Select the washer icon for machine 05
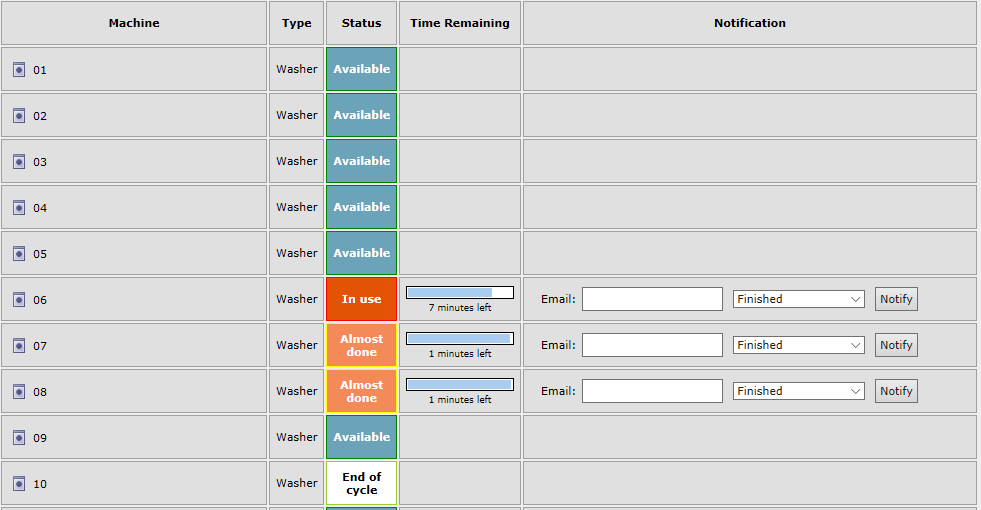 pos(19,254)
